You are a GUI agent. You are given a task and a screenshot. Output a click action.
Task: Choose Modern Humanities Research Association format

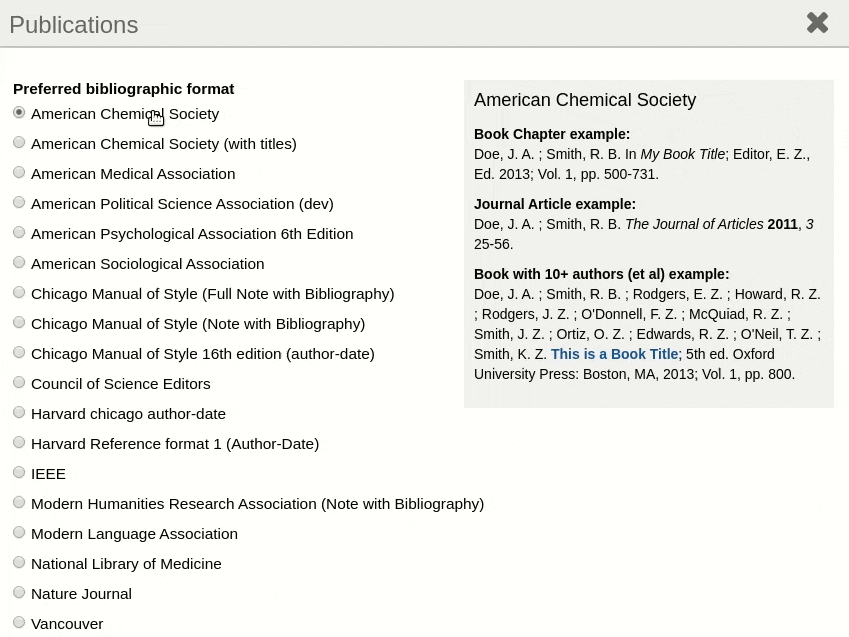pyautogui.click(x=19, y=503)
